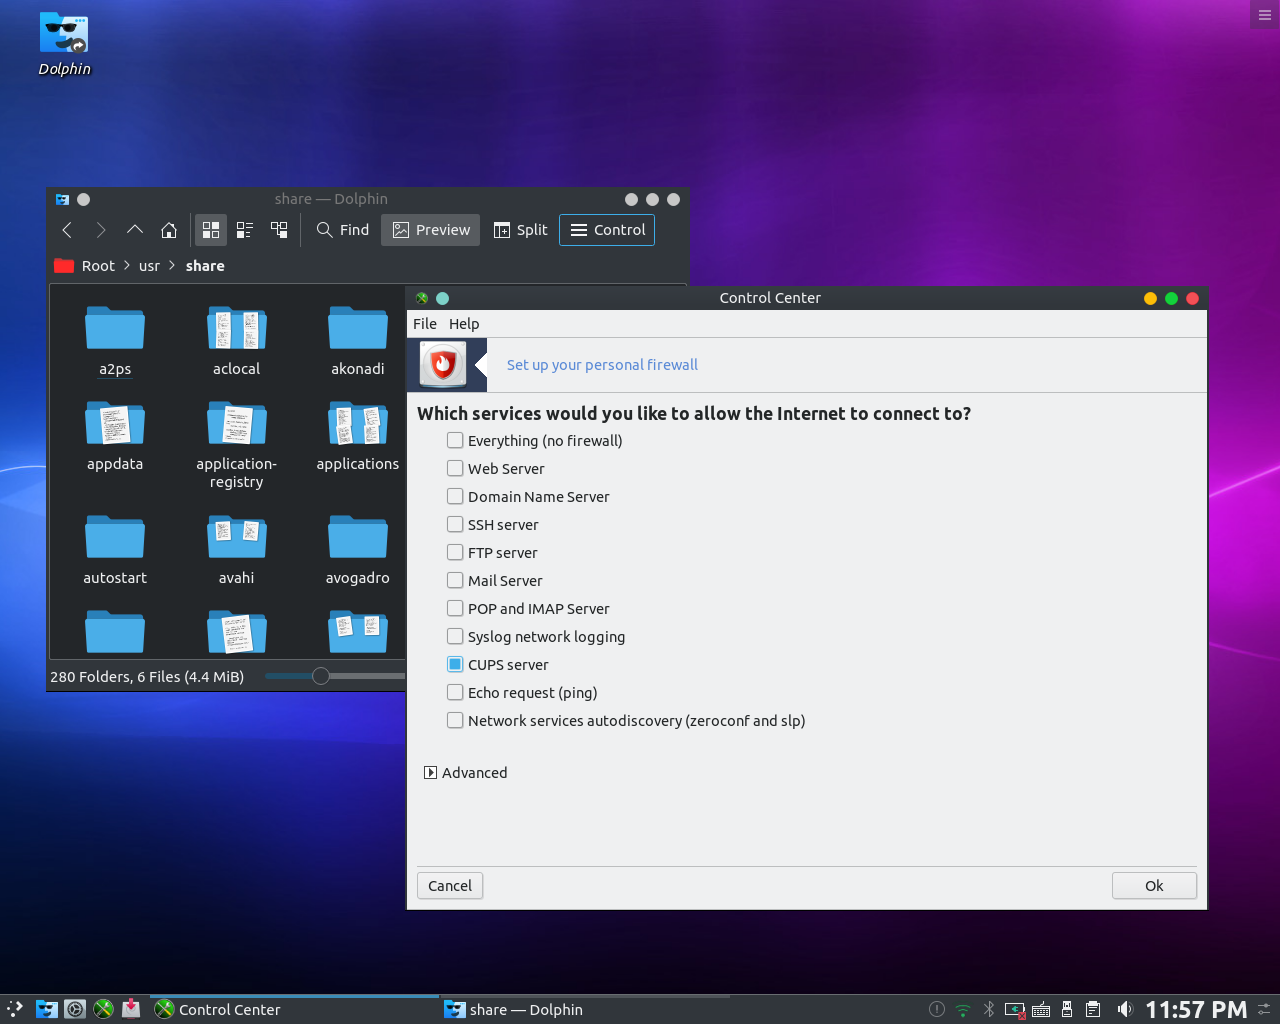This screenshot has width=1280, height=1024.
Task: Open the system settings icon in the panel
Action: tap(75, 1009)
